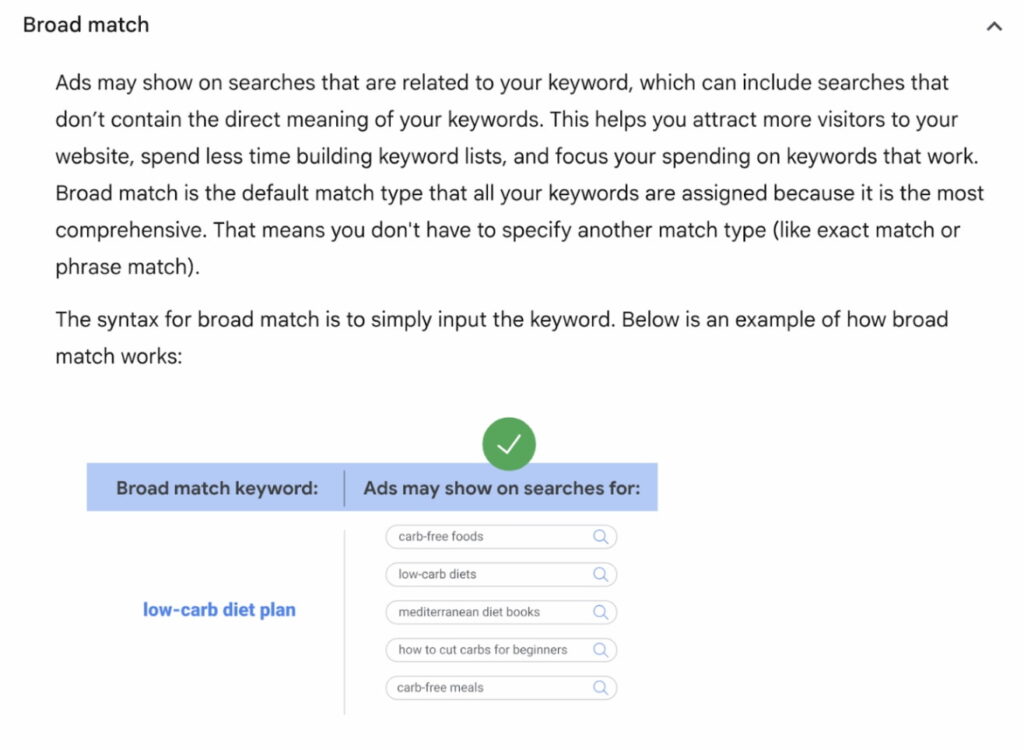Collapse the Broad match section chevron
The height and width of the screenshot is (750, 1024).
point(994,27)
